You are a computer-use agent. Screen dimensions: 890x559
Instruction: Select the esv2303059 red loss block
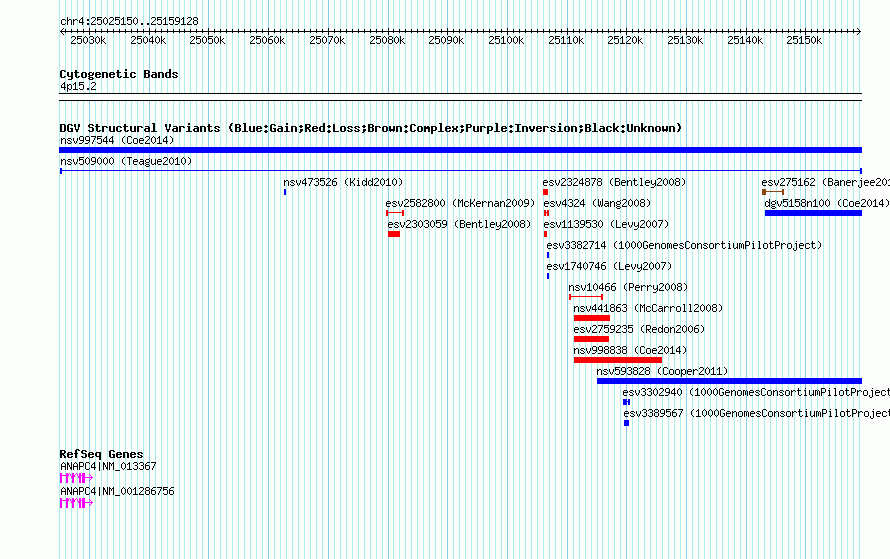(x=394, y=234)
